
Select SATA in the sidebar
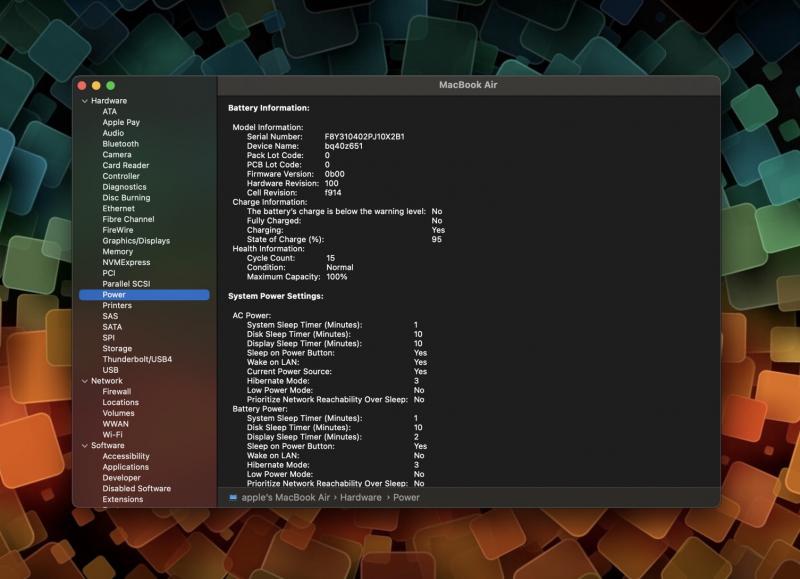pos(112,327)
